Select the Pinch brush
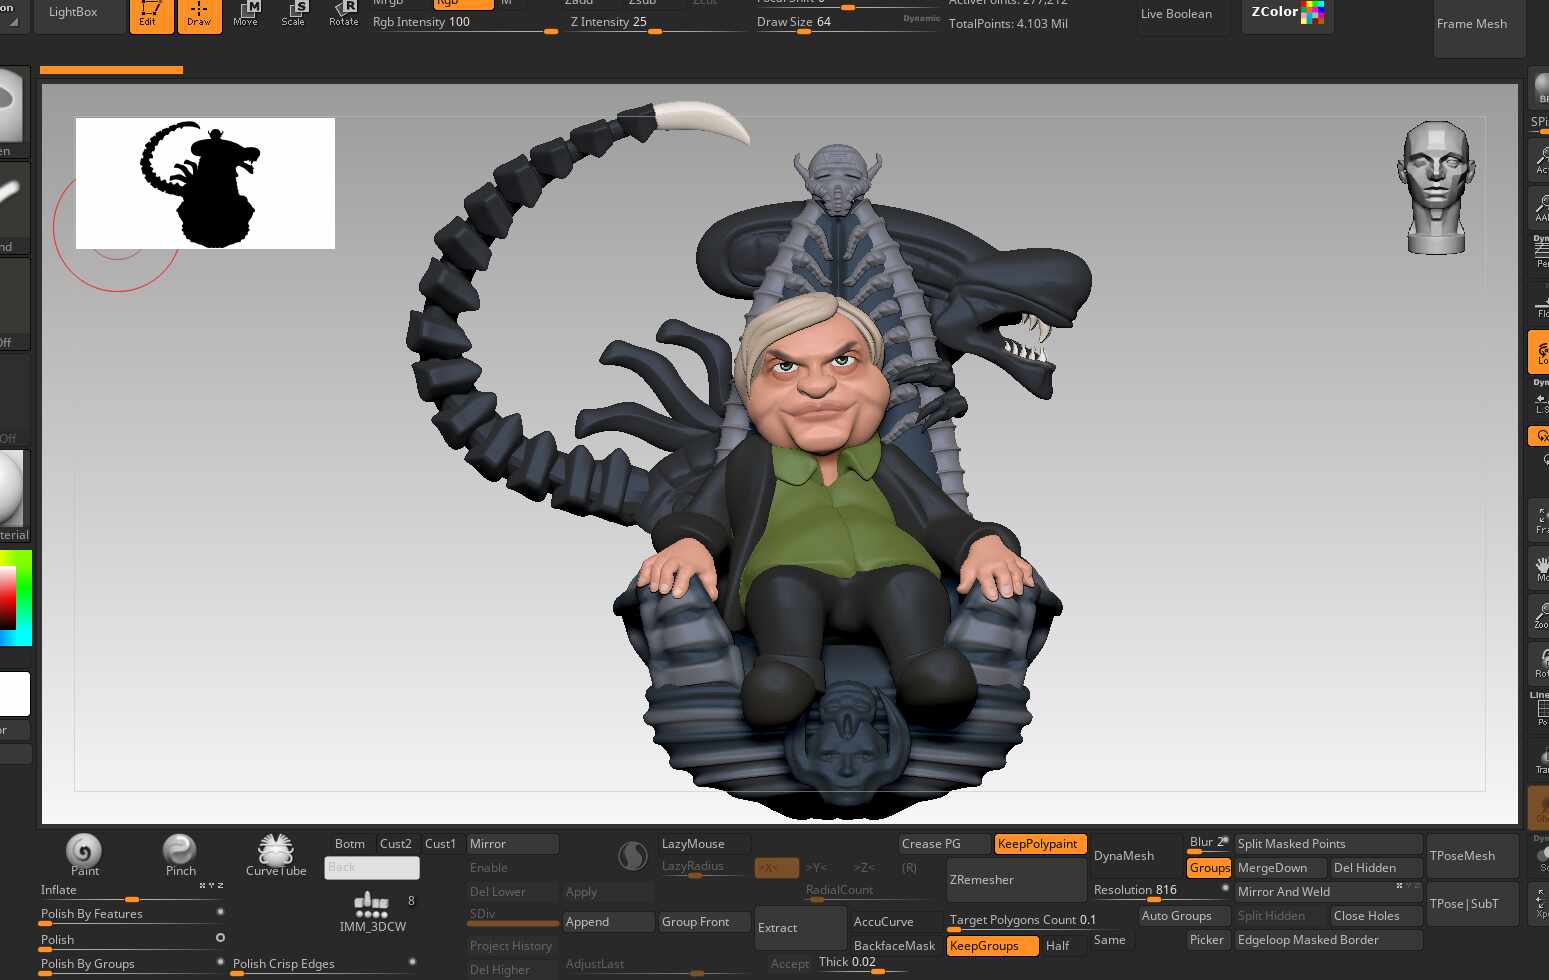This screenshot has width=1549, height=980. [180, 852]
